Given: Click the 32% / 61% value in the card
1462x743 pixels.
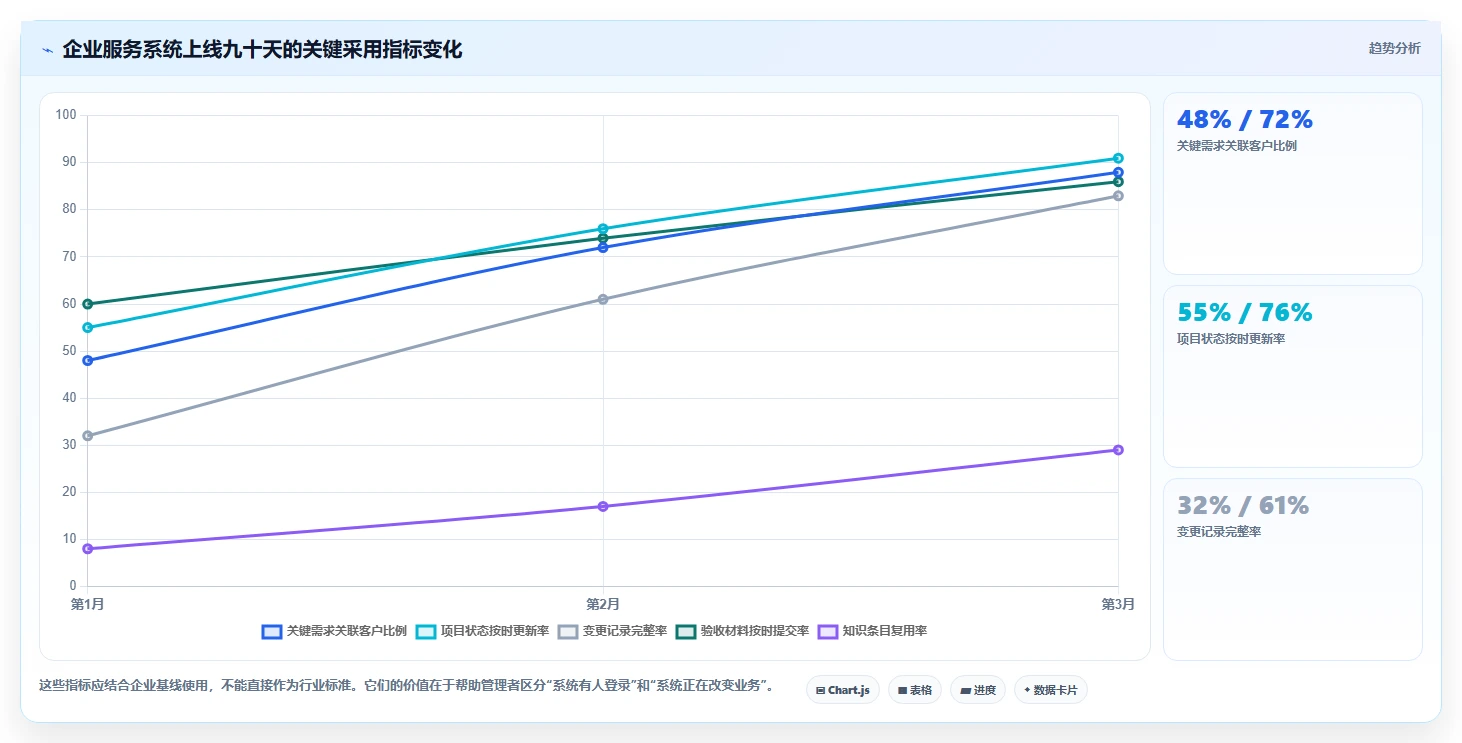Looking at the screenshot, I should 1242,506.
